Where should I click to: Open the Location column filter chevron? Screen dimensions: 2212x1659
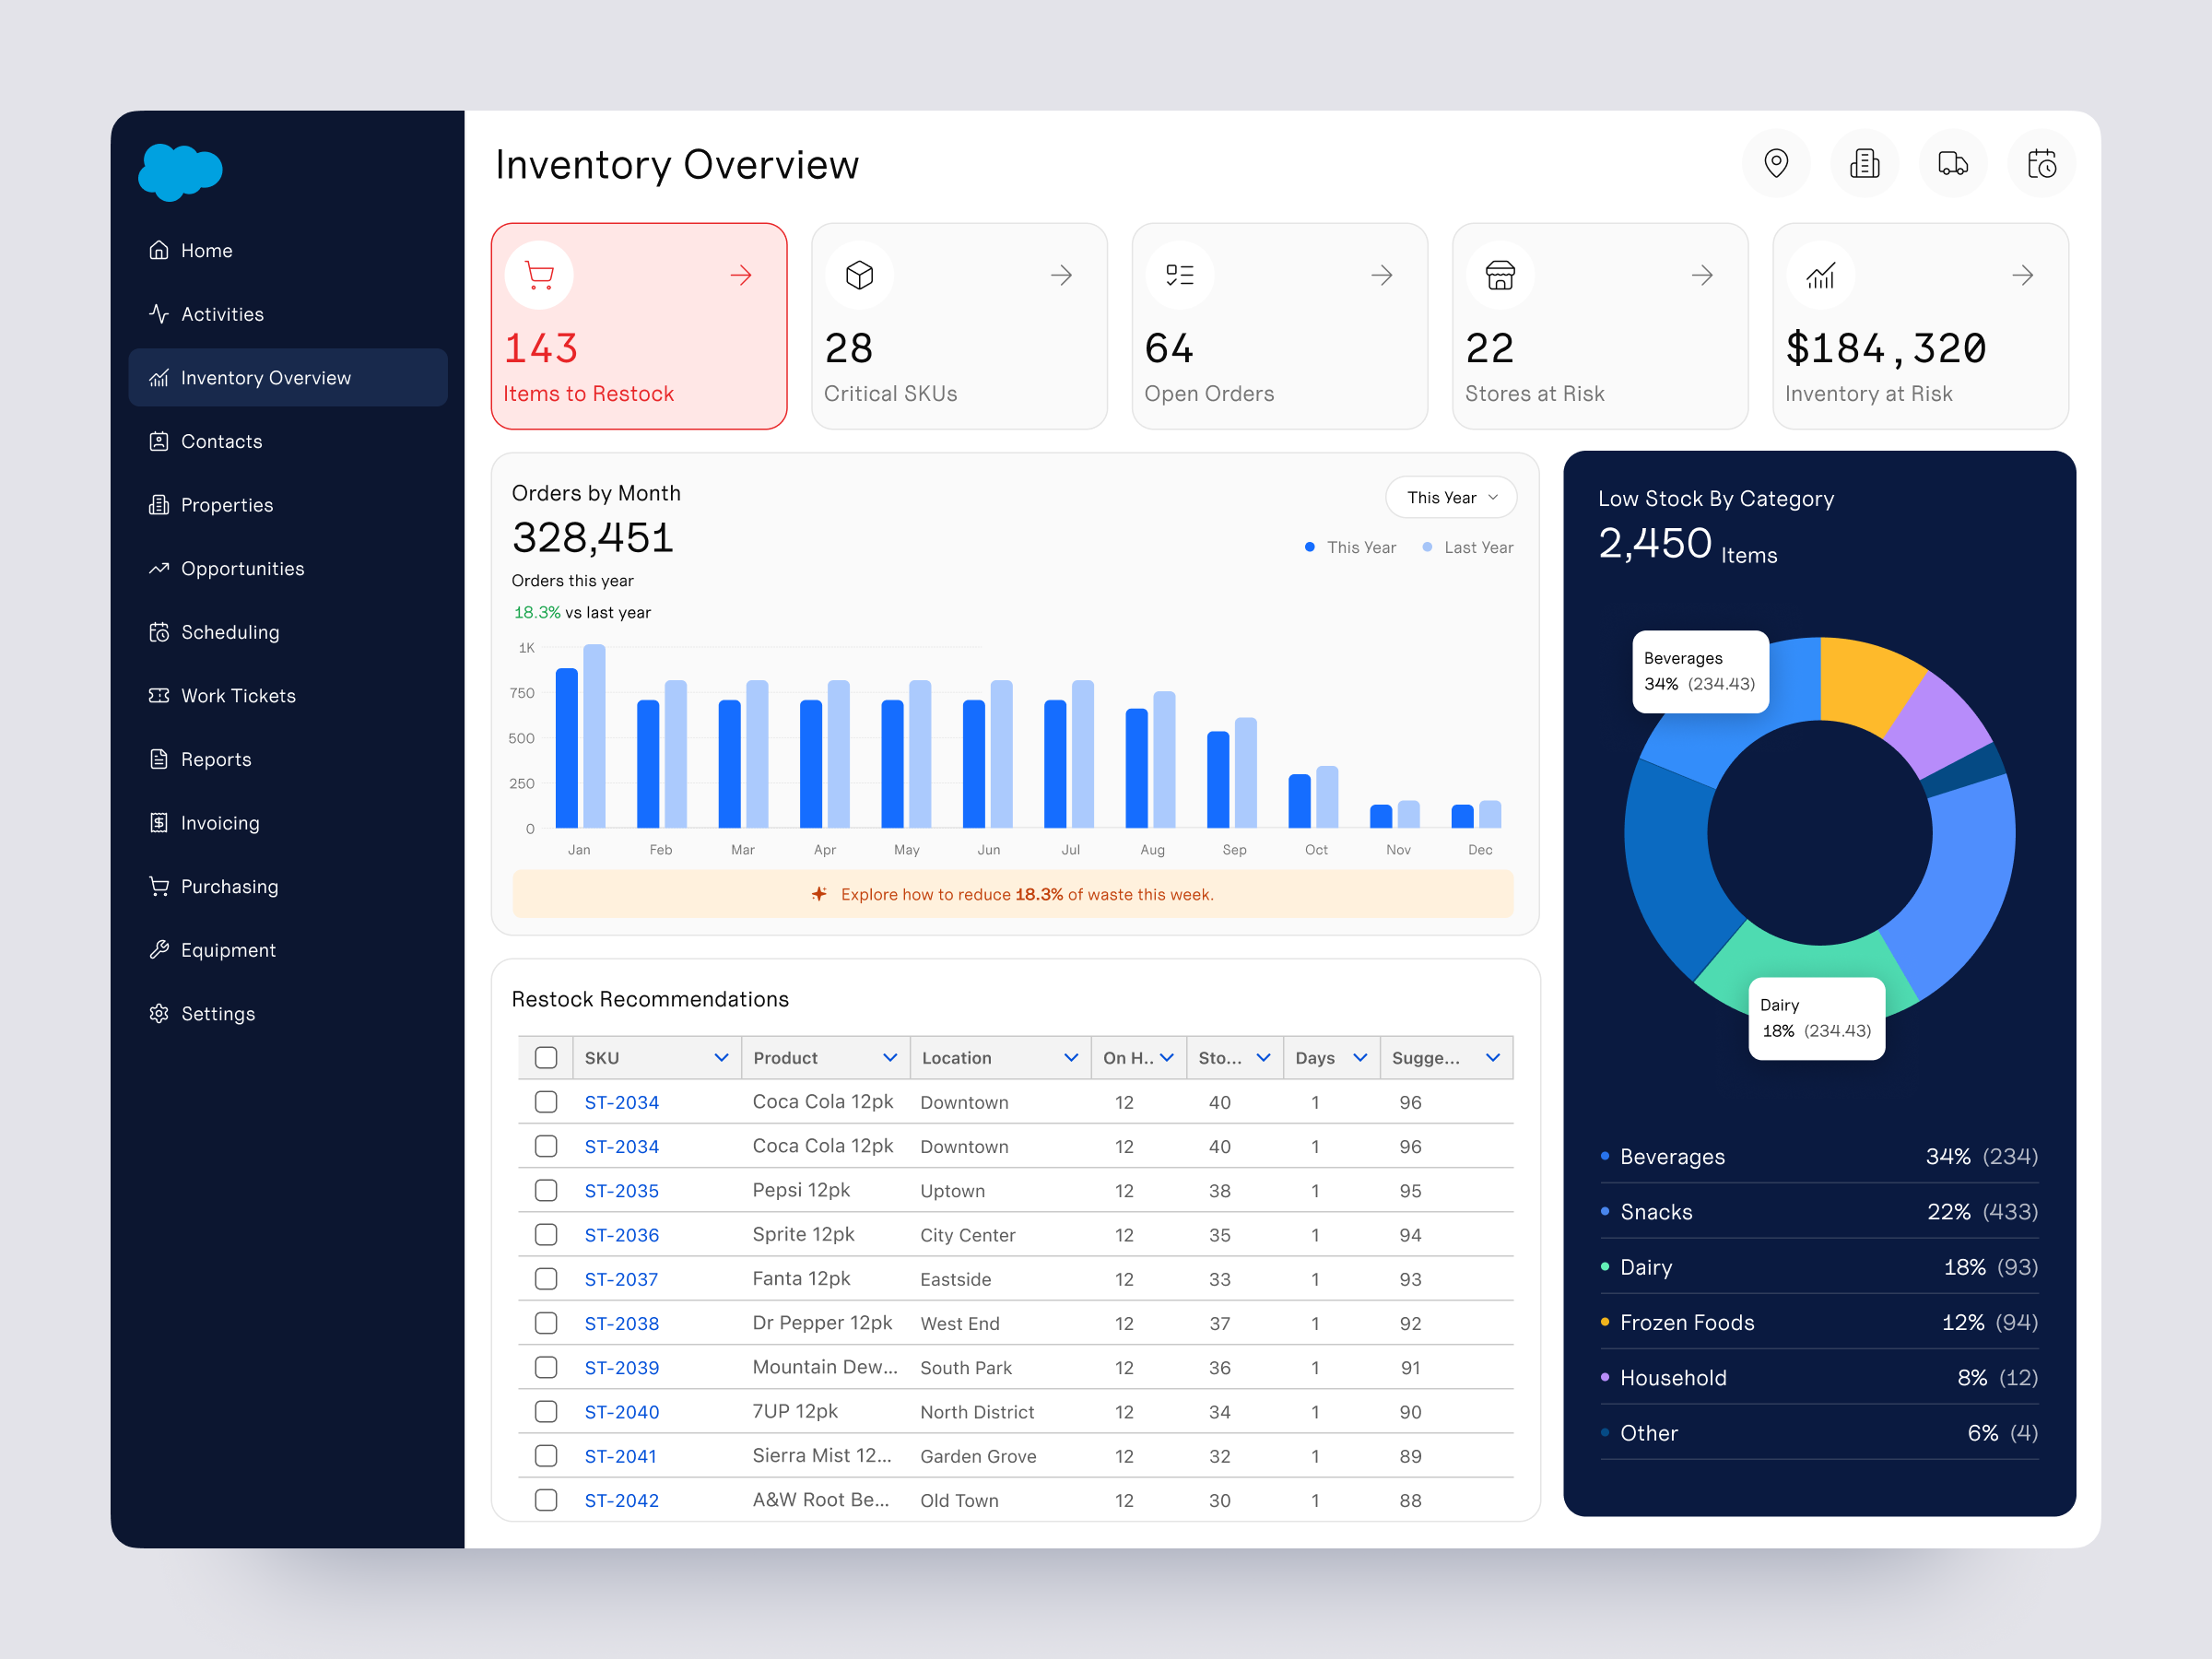click(1071, 1058)
